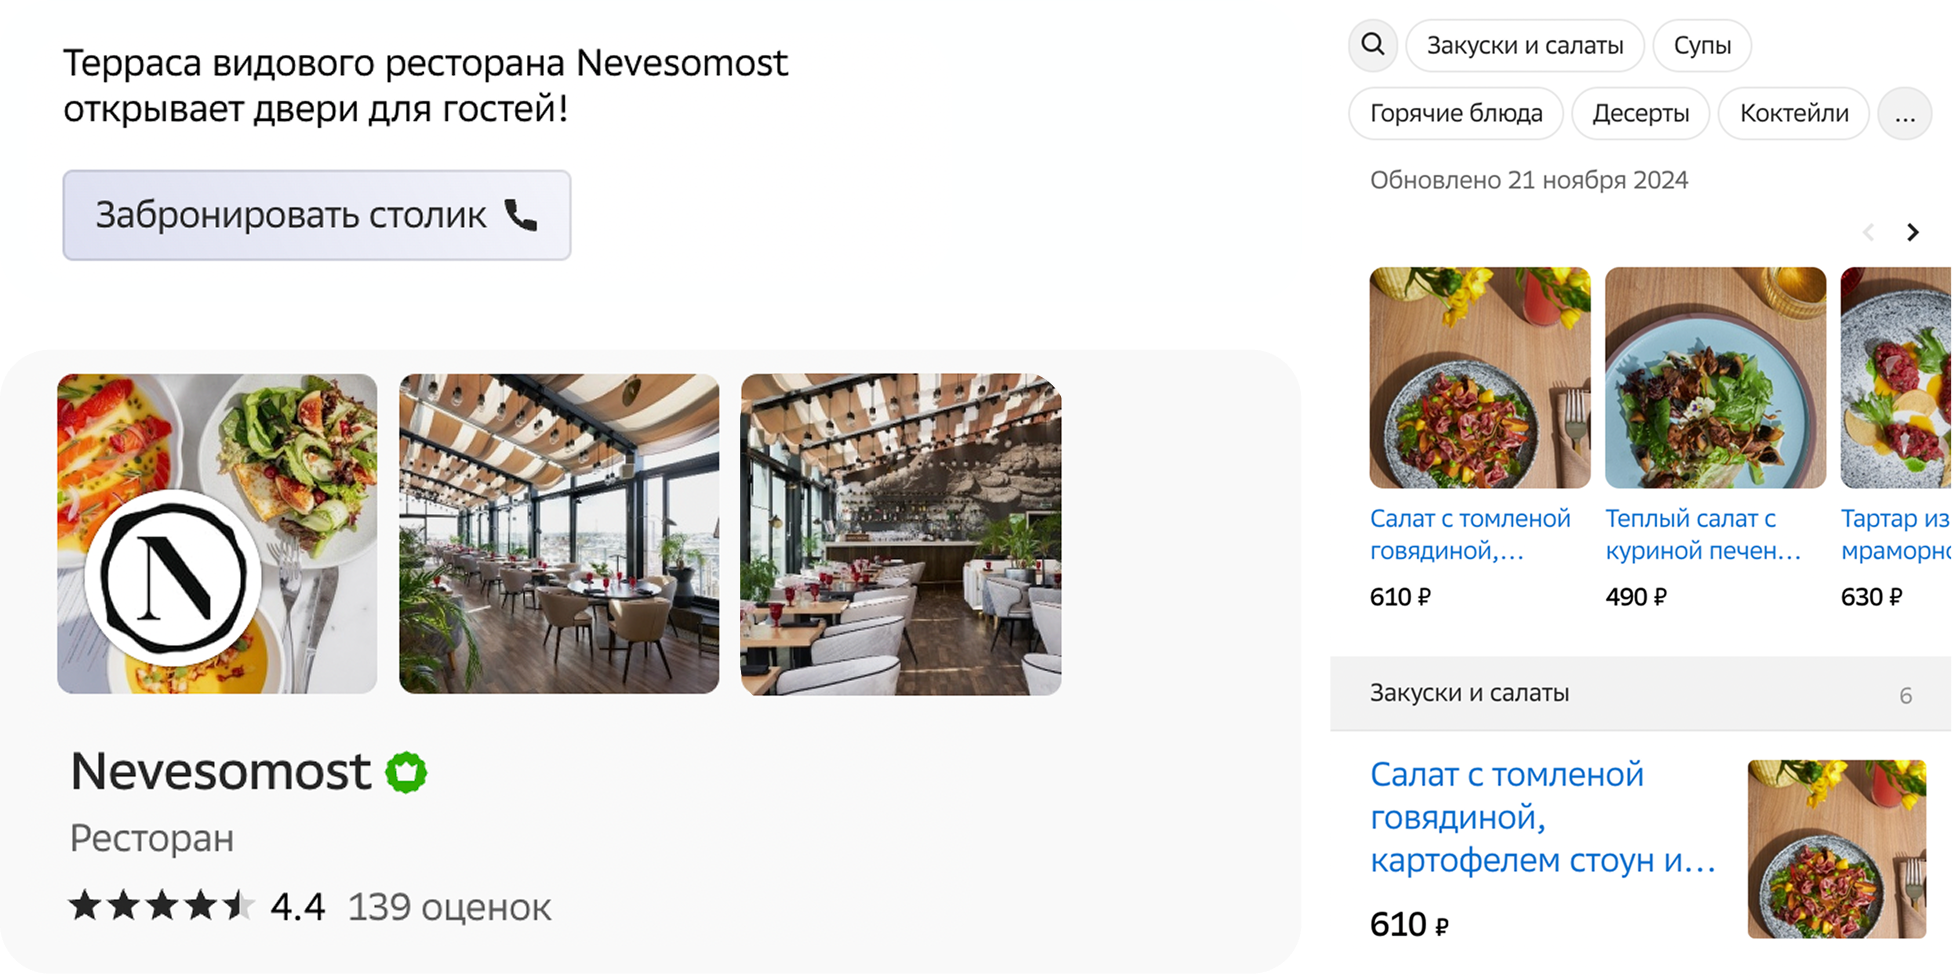Go to next dishes with right arrow
The width and height of the screenshot is (1952, 980).
point(1912,232)
